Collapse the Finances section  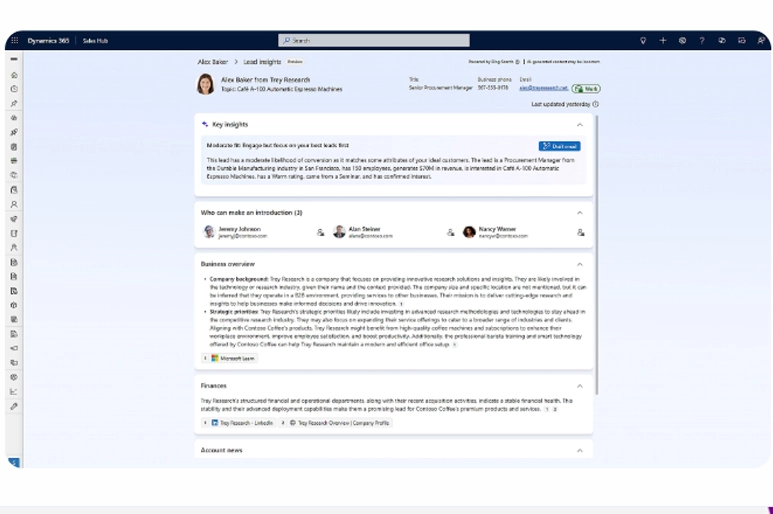[x=580, y=386]
